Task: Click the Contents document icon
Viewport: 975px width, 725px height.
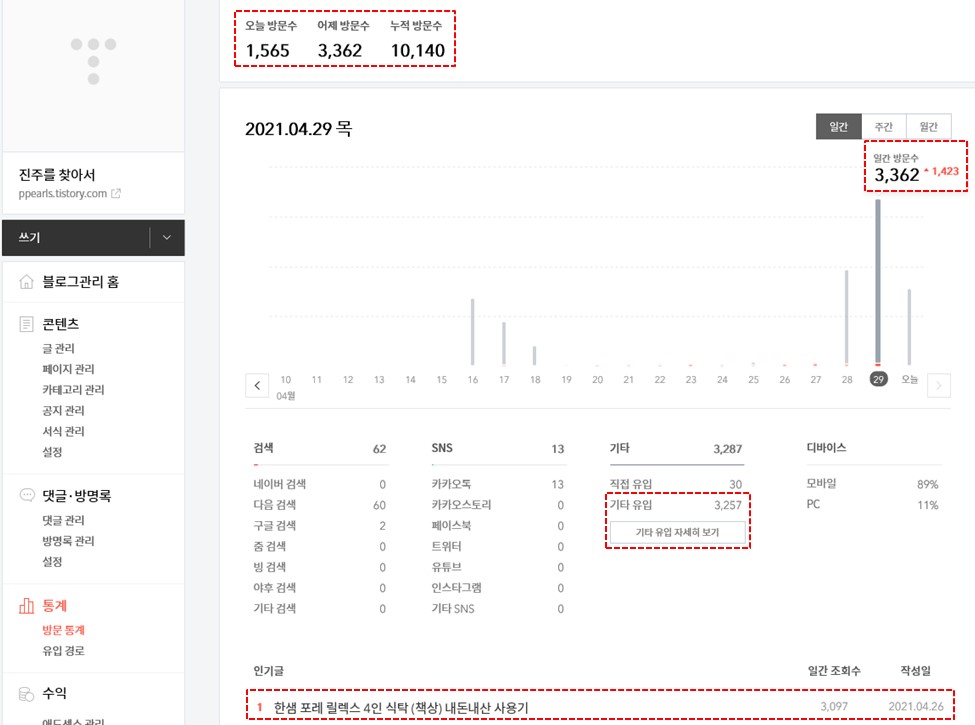Action: tap(26, 324)
